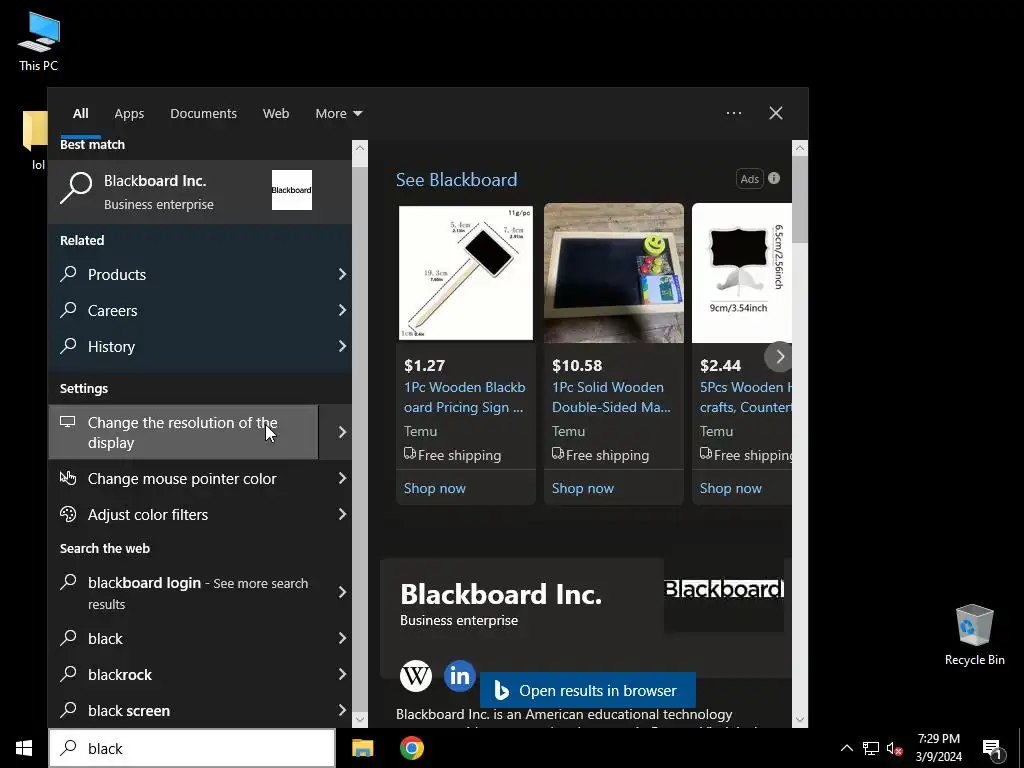Click the Windows Start button
Screen dimensions: 1024x768
[24, 748]
